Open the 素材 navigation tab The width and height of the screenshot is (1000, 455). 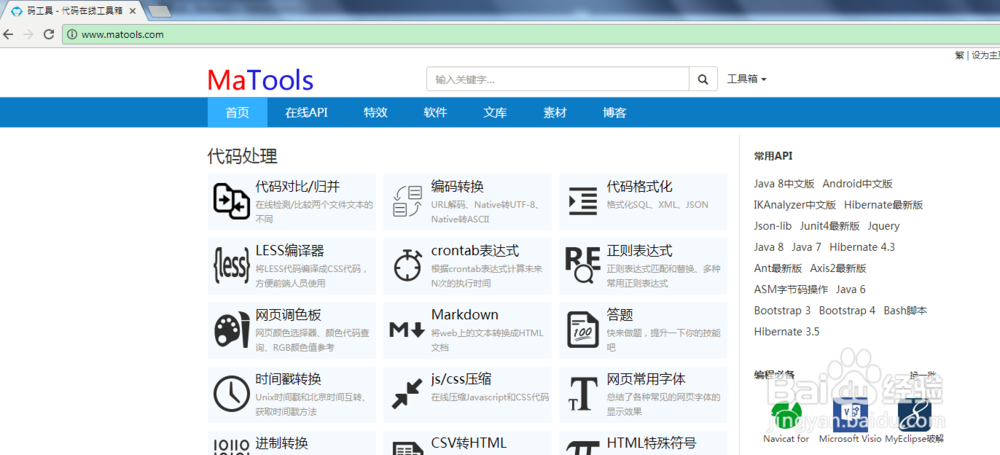(x=555, y=112)
